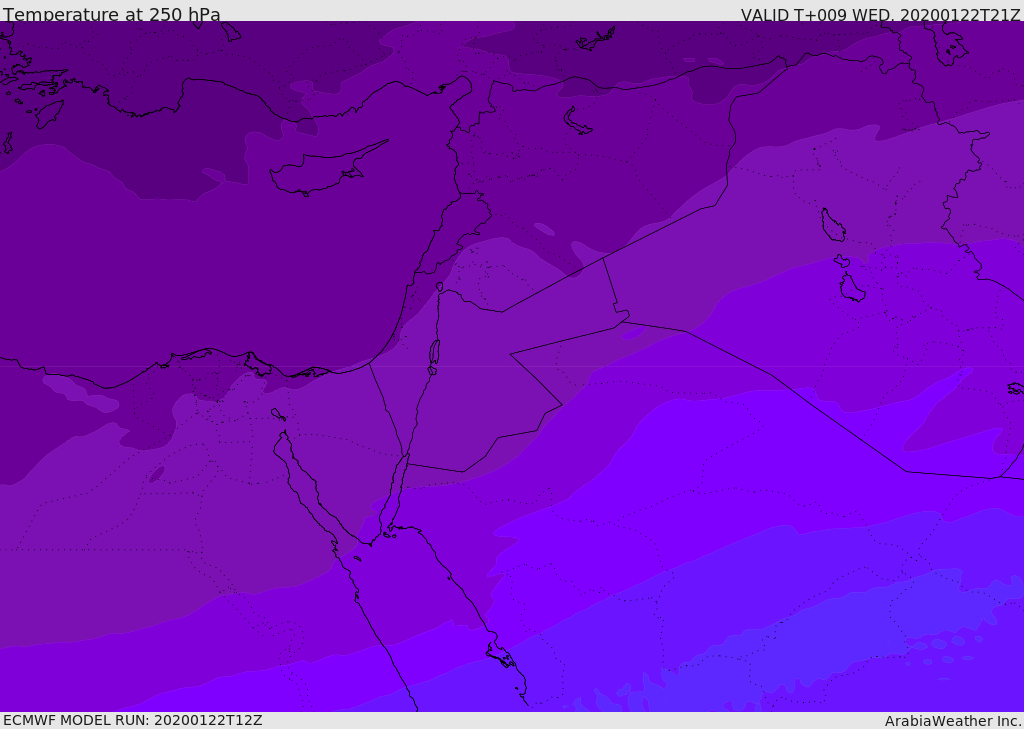The width and height of the screenshot is (1024, 729).
Task: Click the 'VALID T+009 WED. 20200122T21Z' label
Action: pos(880,14)
